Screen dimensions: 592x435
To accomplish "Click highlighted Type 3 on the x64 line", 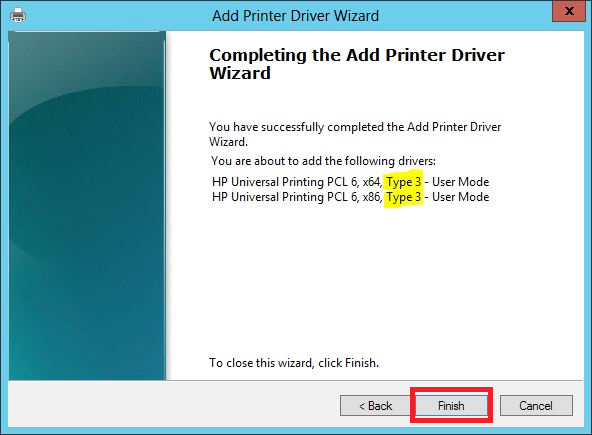I will pos(403,182).
